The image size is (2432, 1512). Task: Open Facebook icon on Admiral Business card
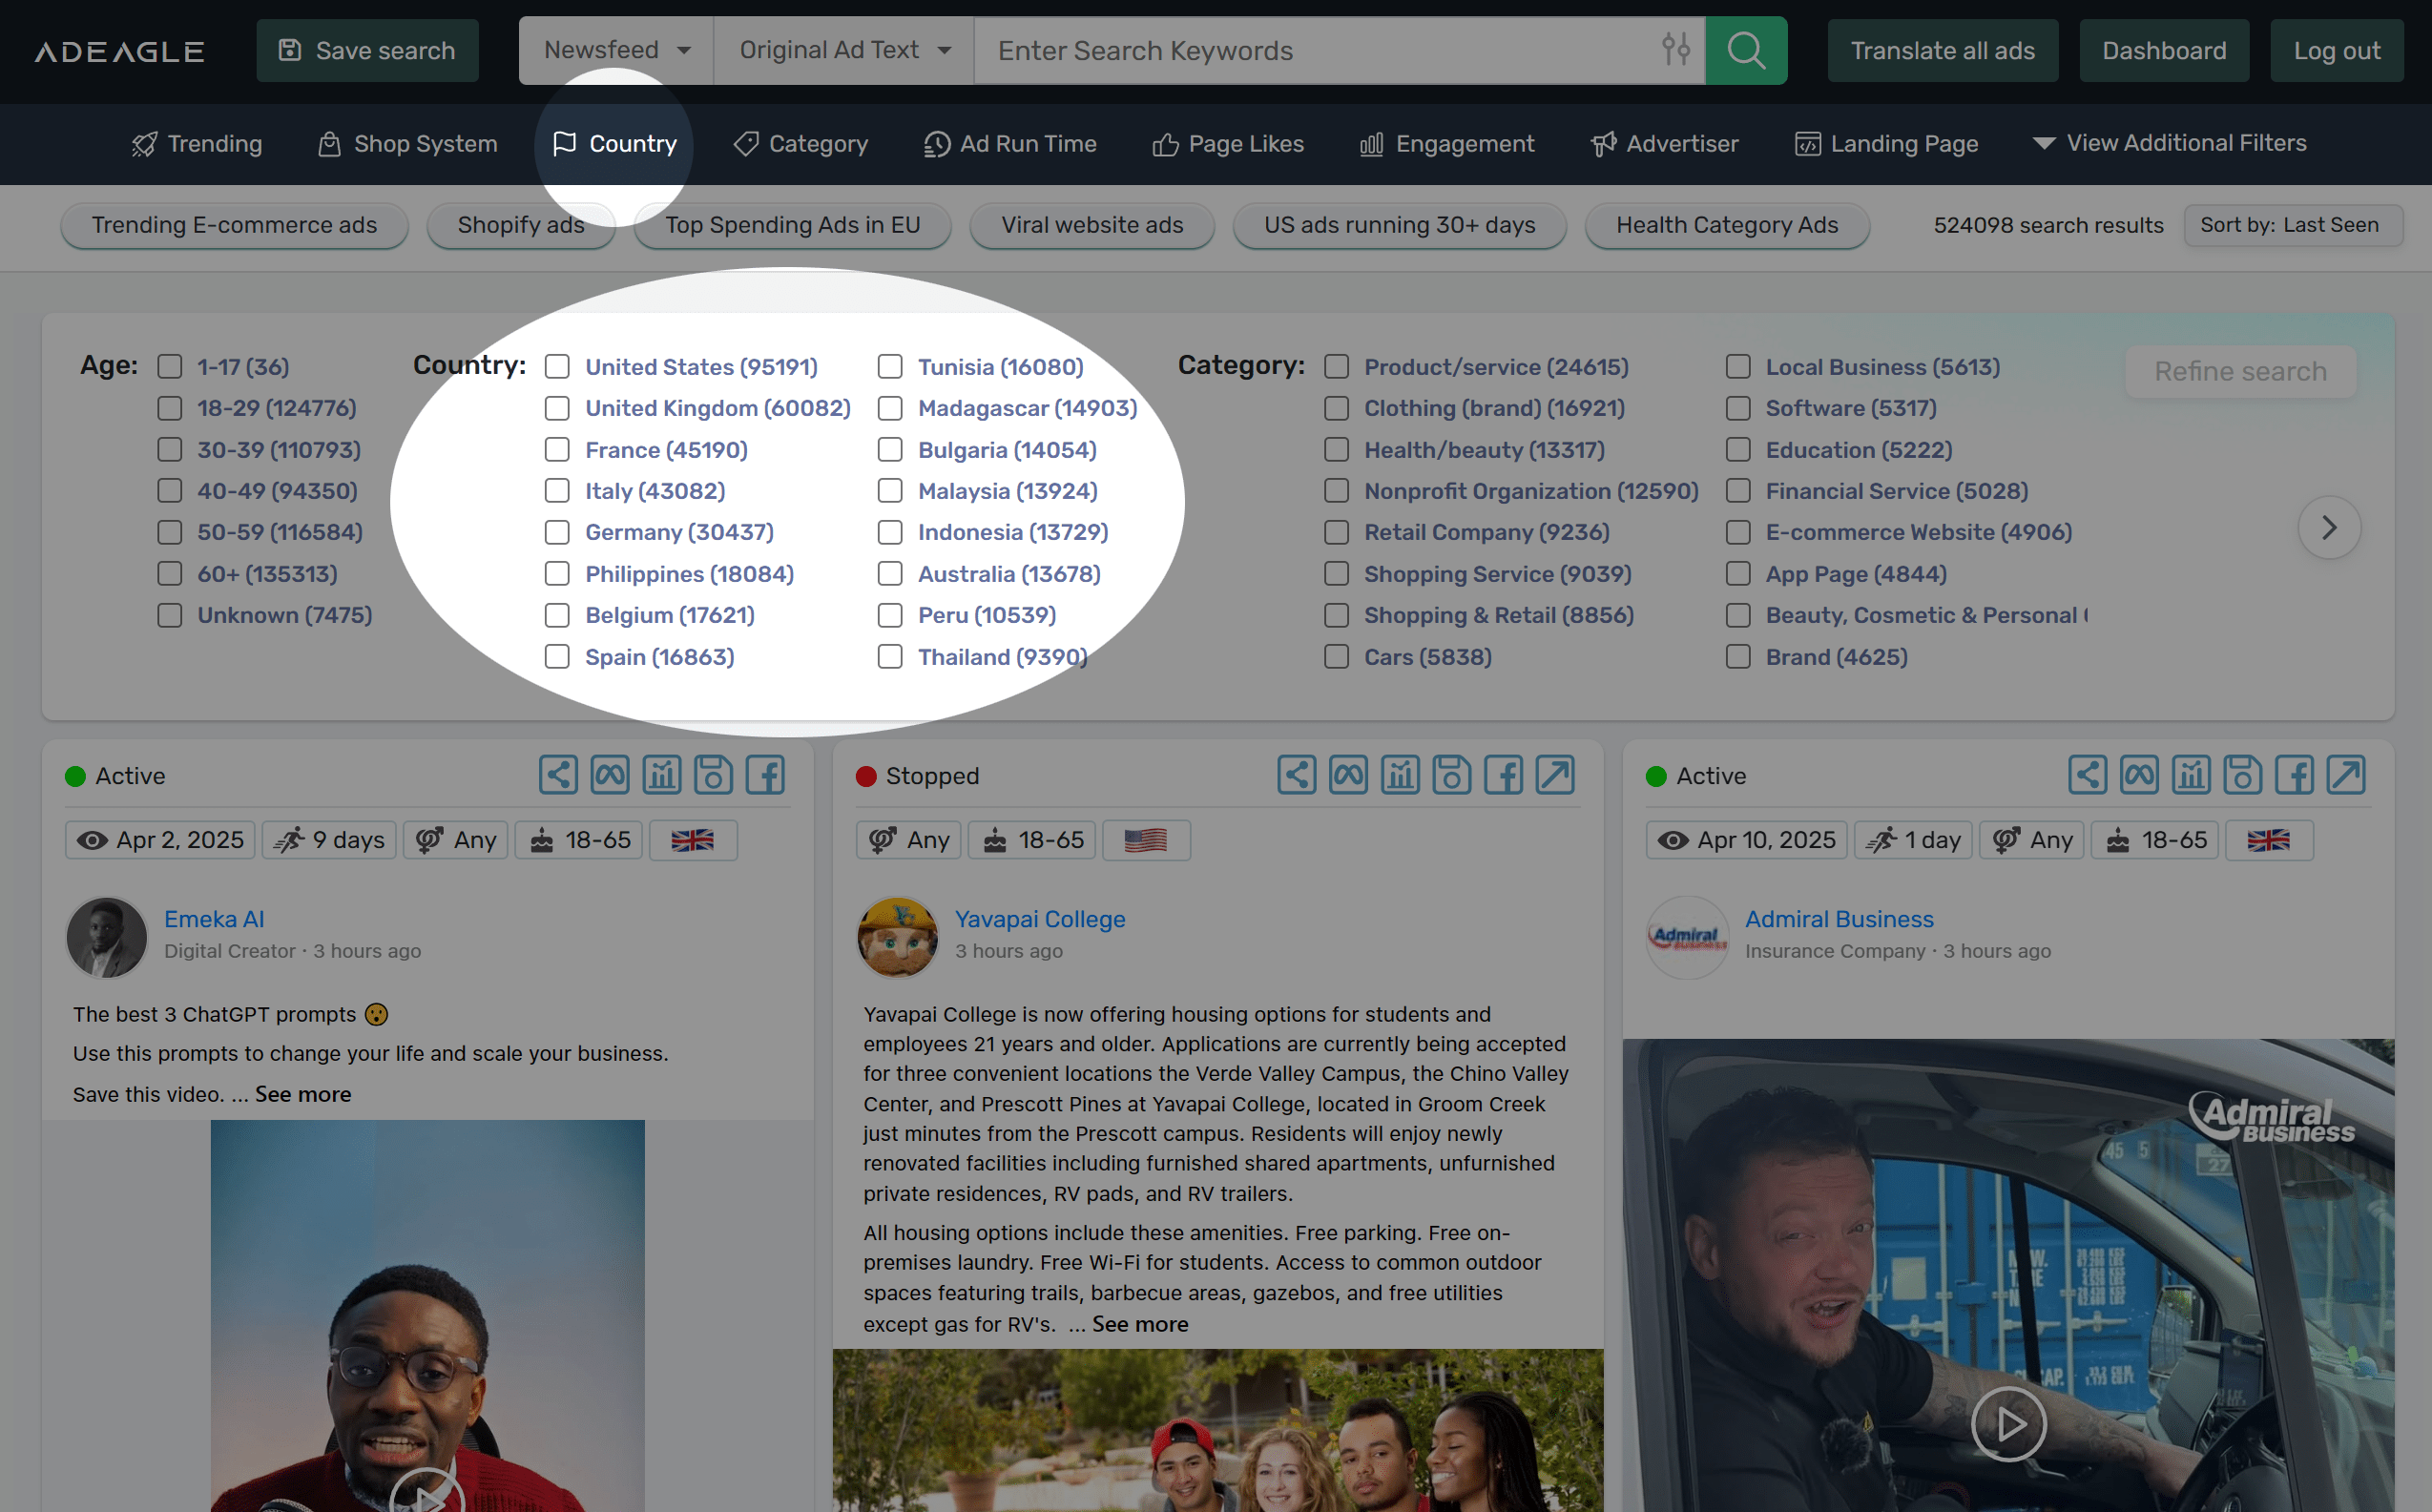coord(2295,775)
